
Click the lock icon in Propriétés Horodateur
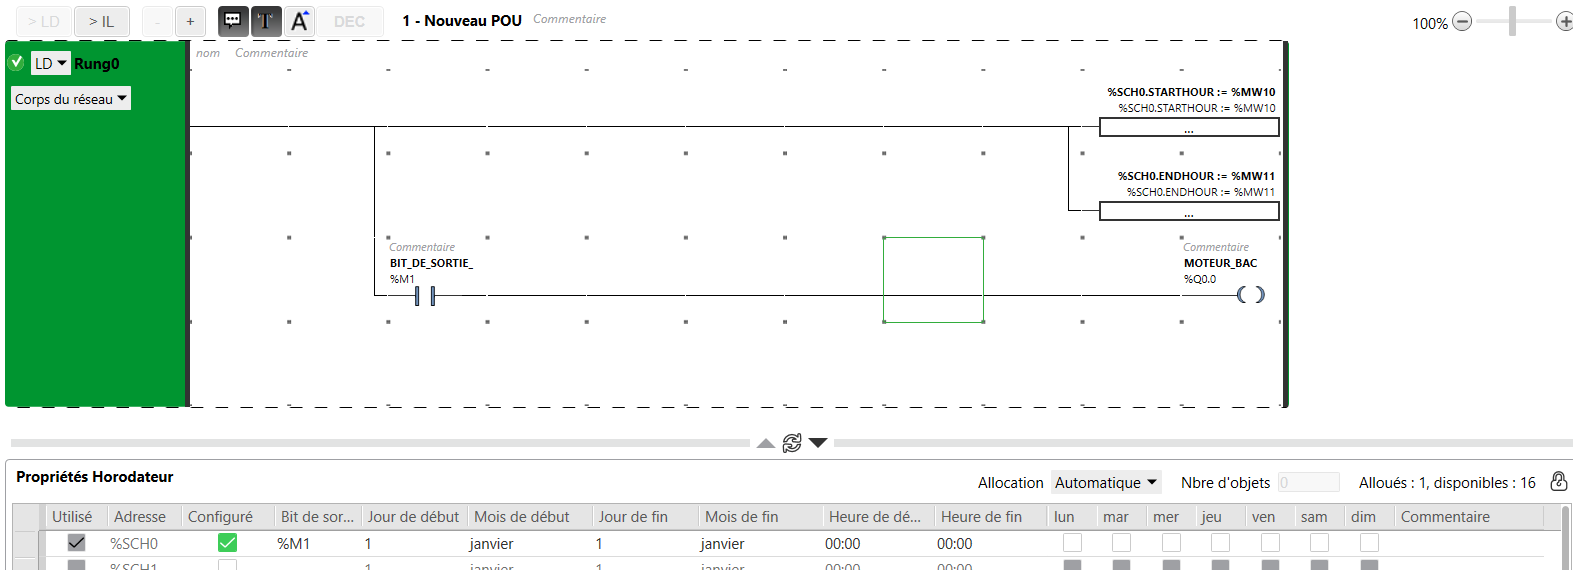(1558, 482)
